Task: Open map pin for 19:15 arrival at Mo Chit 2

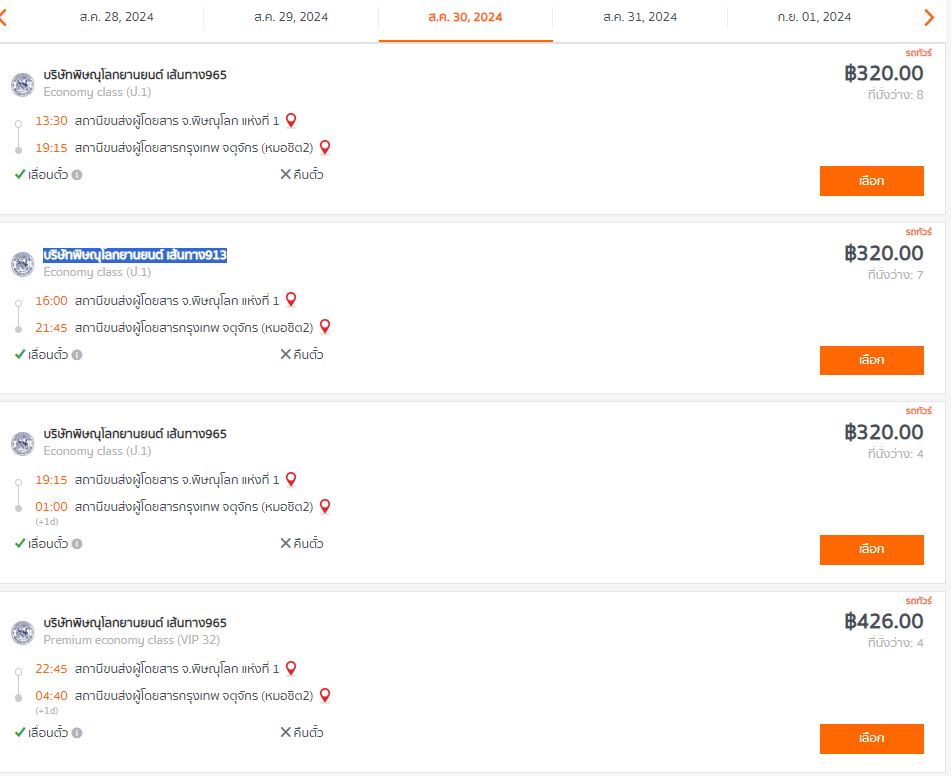Action: [325, 147]
